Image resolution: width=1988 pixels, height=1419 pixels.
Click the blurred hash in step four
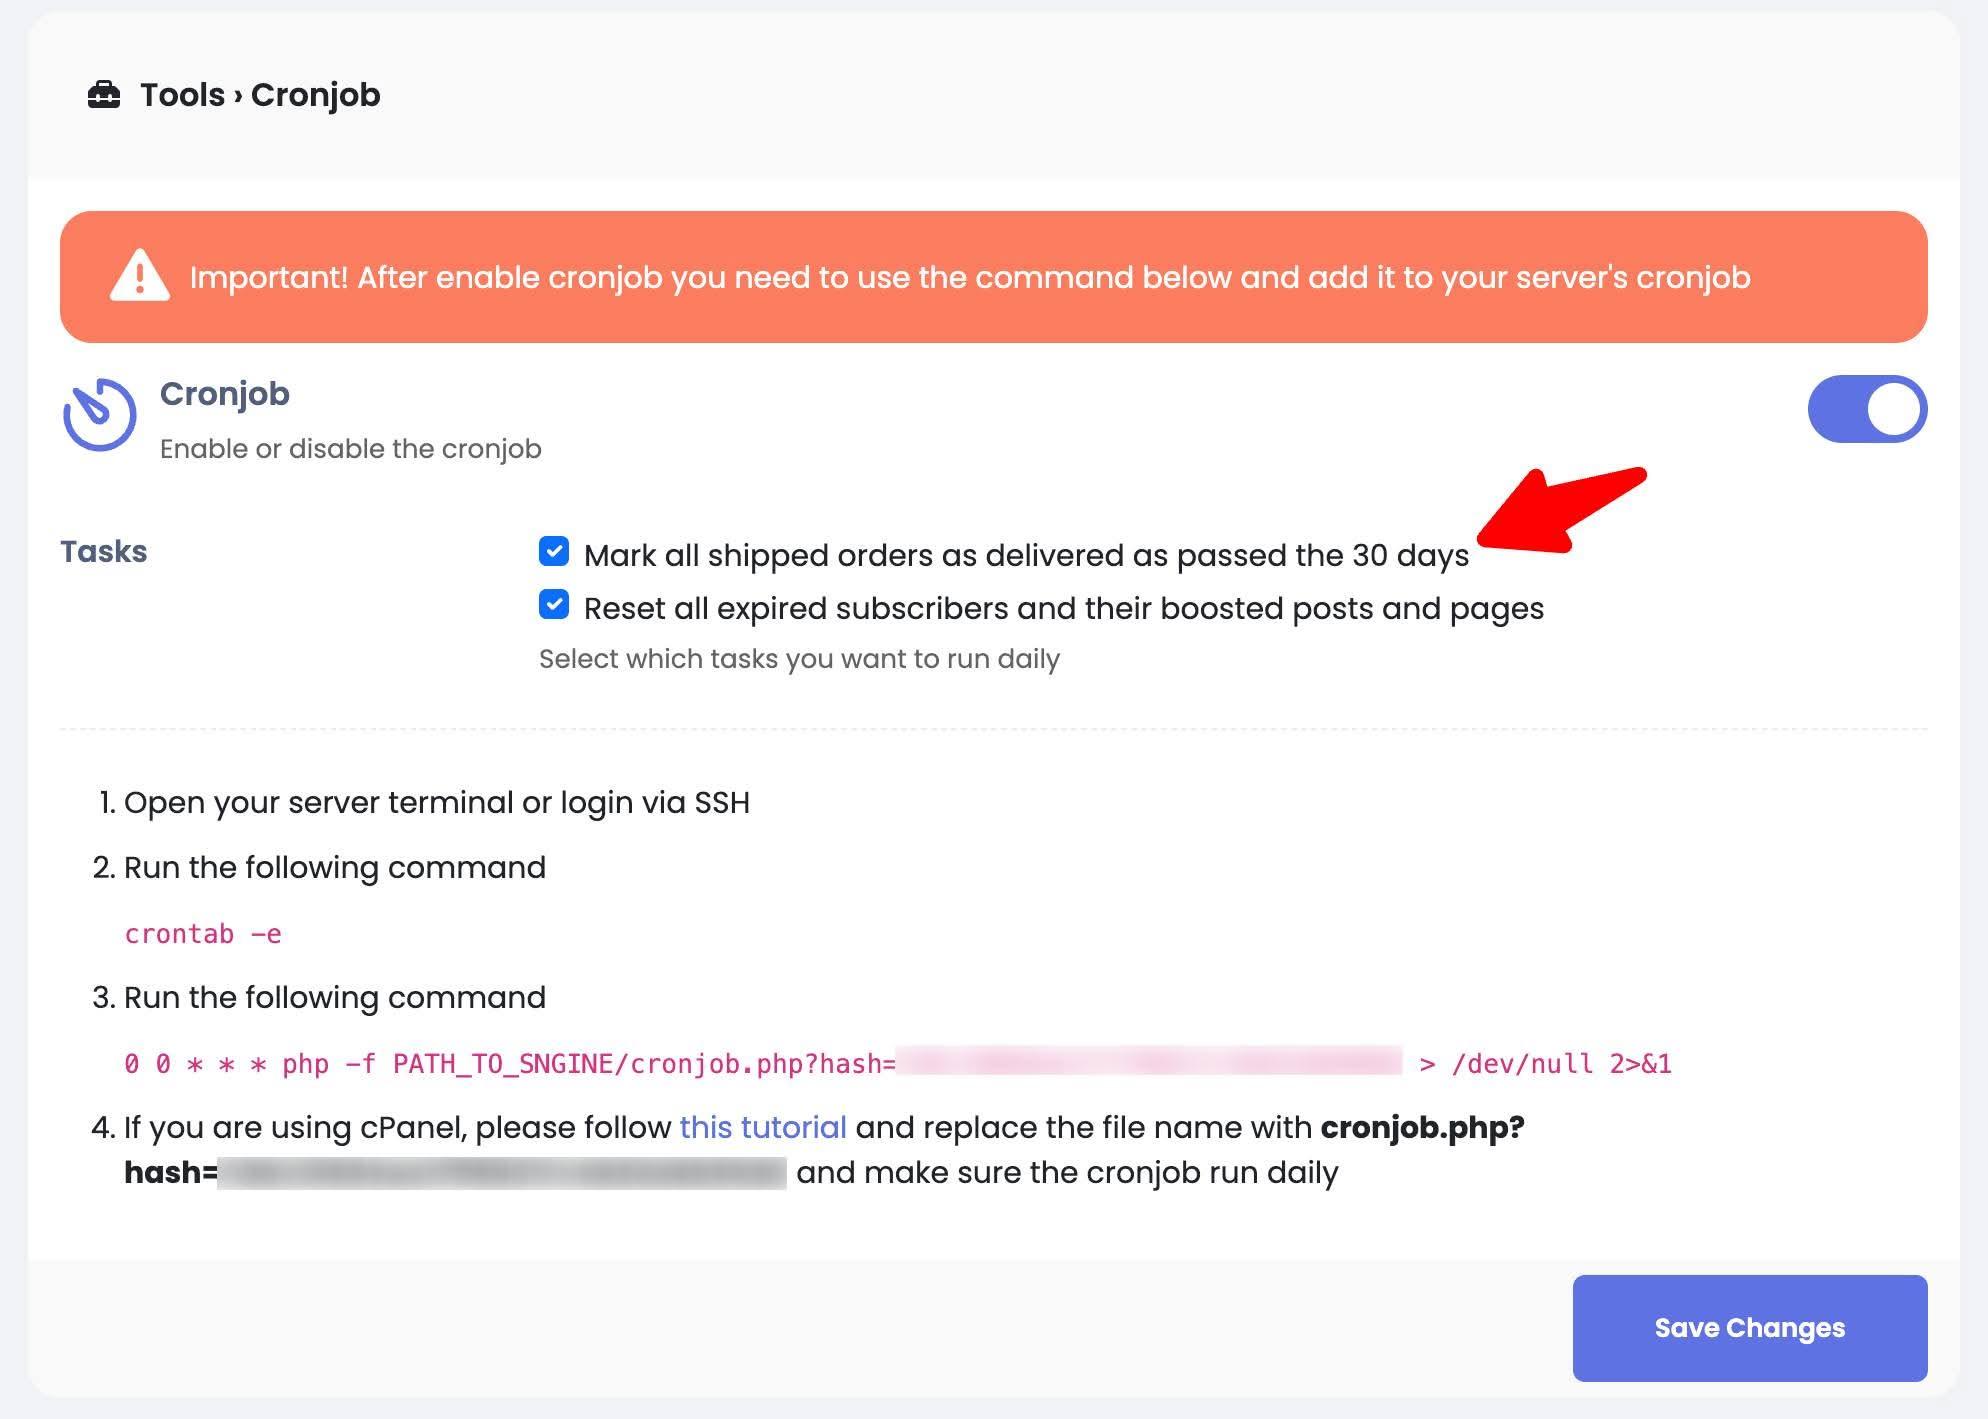pos(502,1173)
